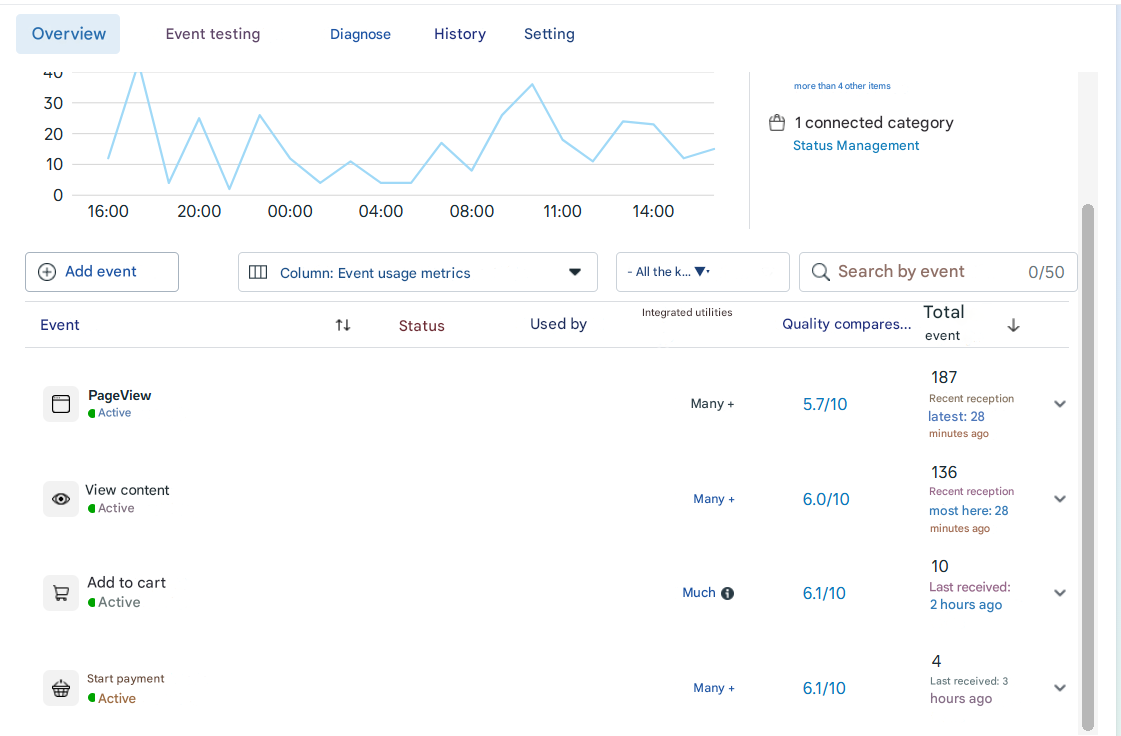Open the Status Management link

[856, 146]
